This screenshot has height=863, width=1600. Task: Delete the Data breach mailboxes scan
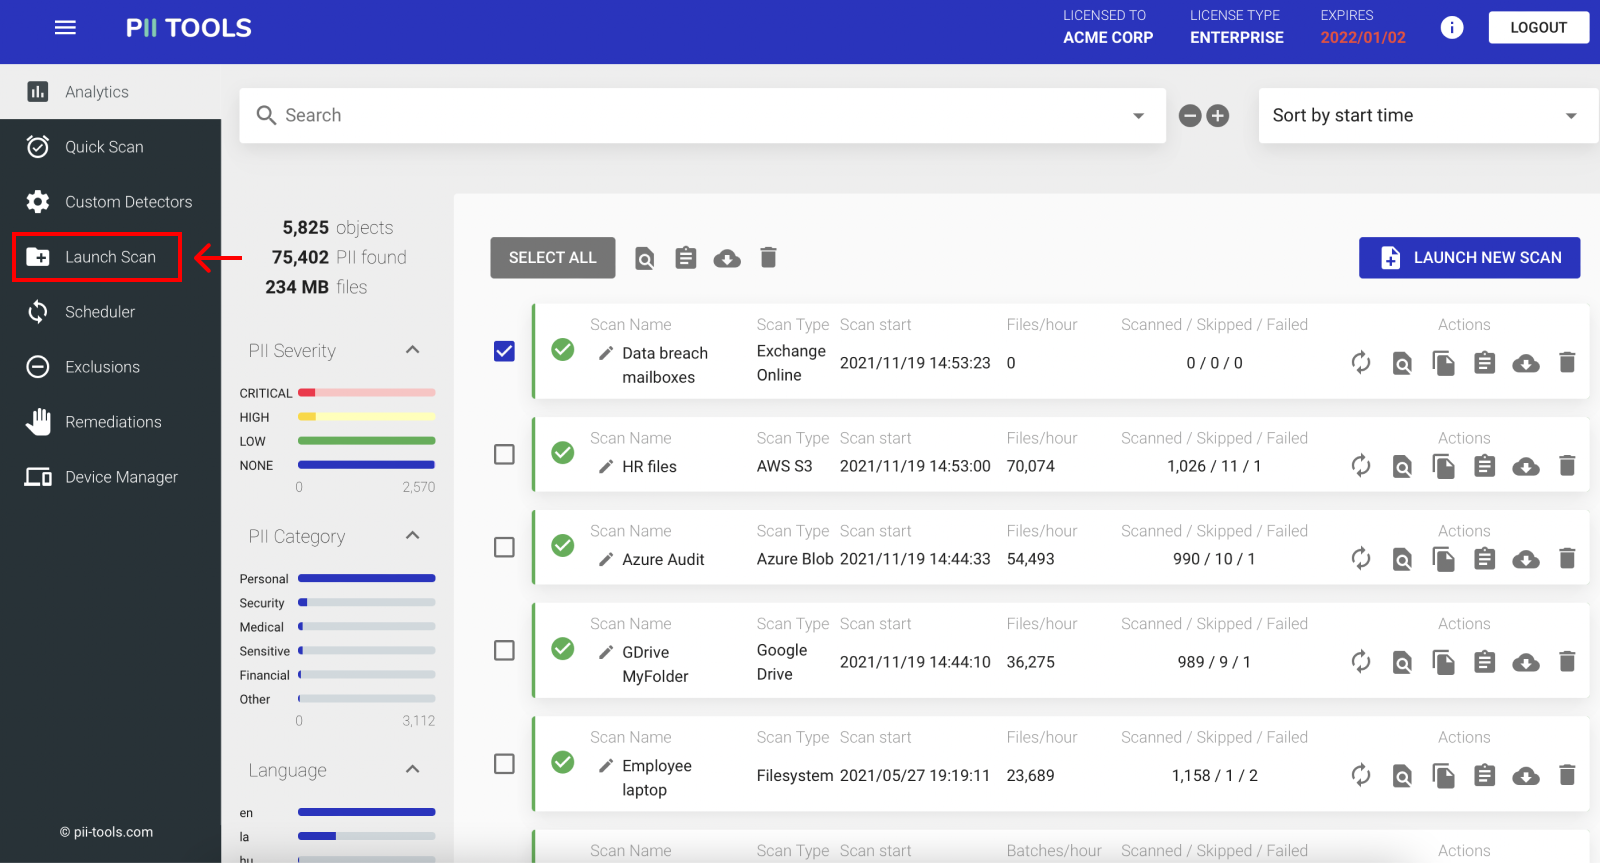pyautogui.click(x=1567, y=362)
